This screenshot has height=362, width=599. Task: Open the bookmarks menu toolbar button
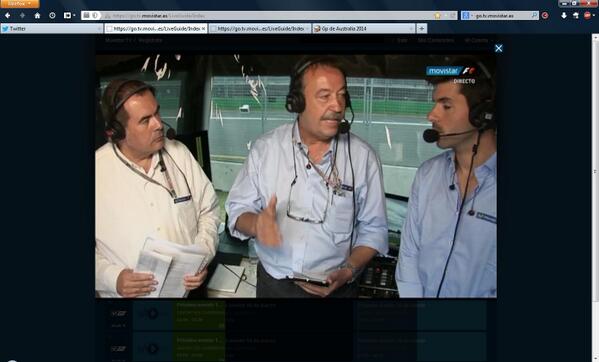pos(69,16)
